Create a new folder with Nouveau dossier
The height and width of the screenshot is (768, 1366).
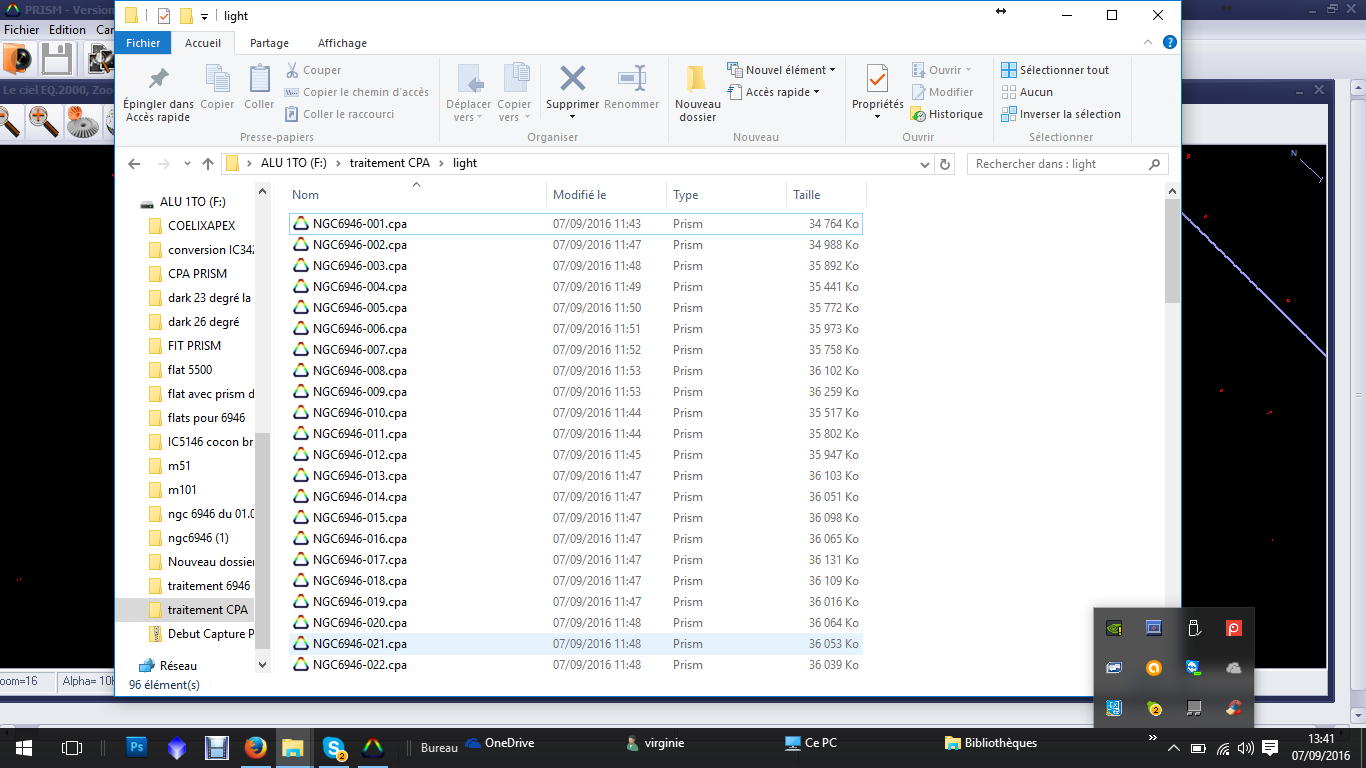[x=697, y=80]
